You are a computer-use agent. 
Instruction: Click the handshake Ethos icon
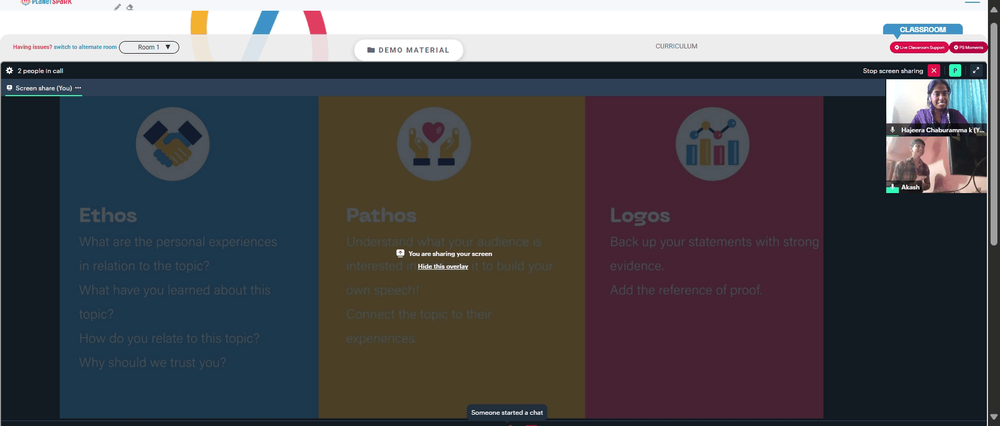point(173,144)
